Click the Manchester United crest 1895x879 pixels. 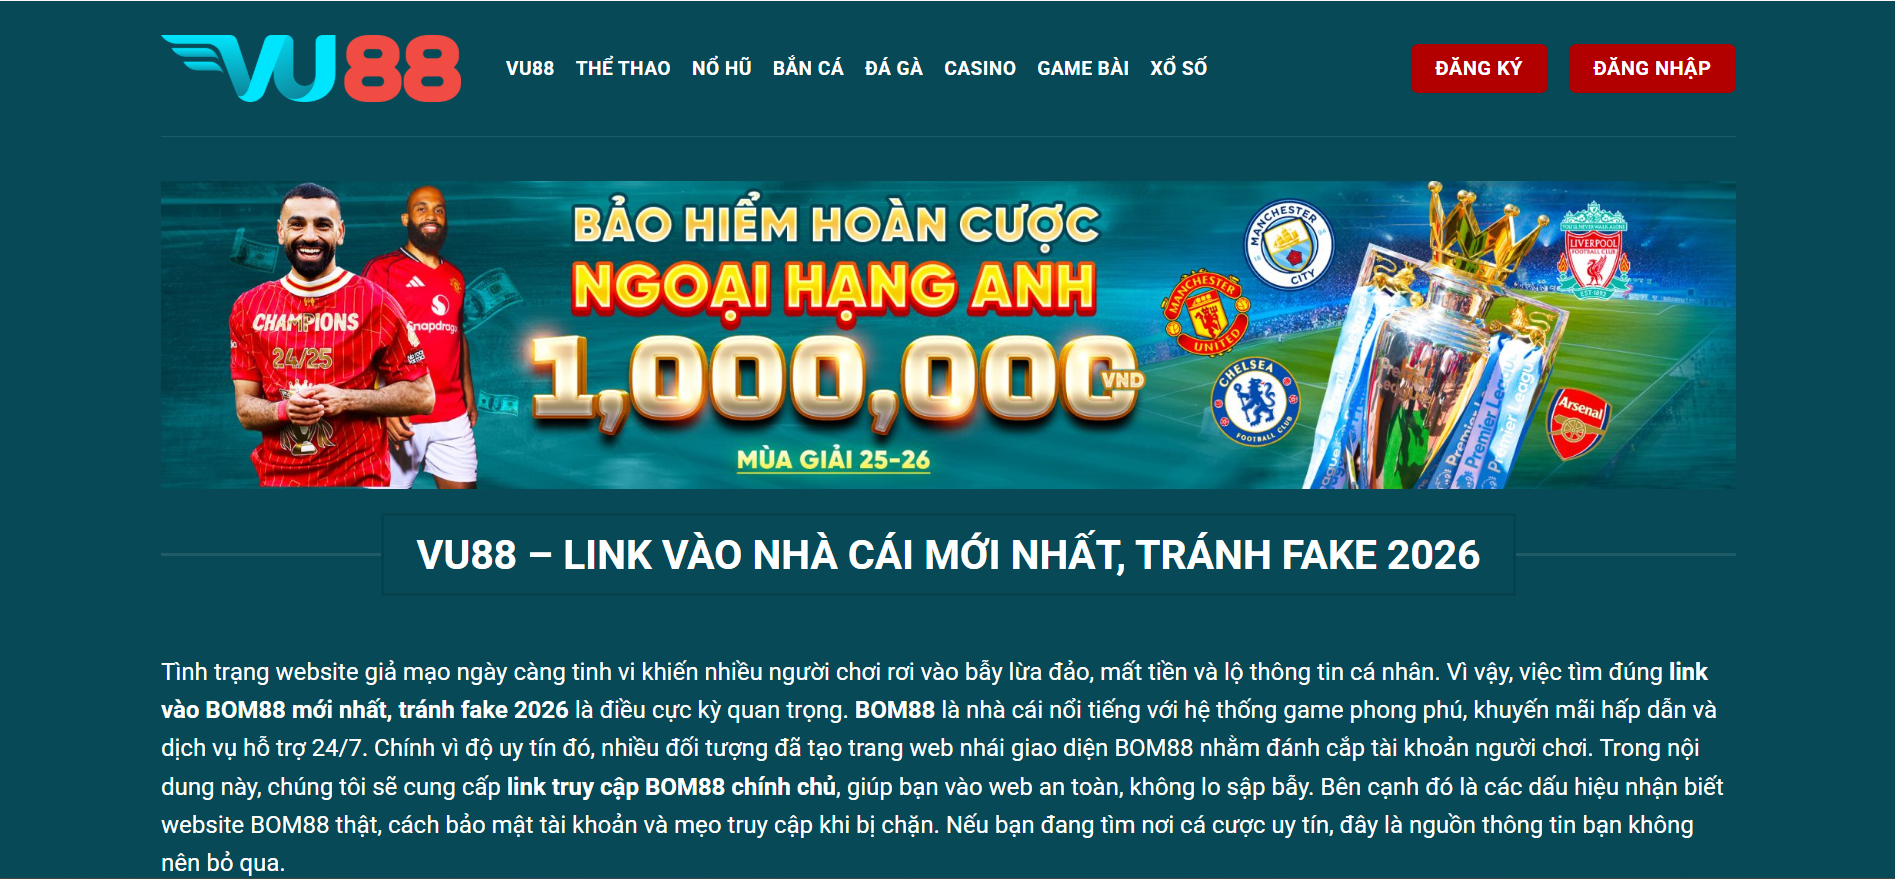coord(1206,313)
